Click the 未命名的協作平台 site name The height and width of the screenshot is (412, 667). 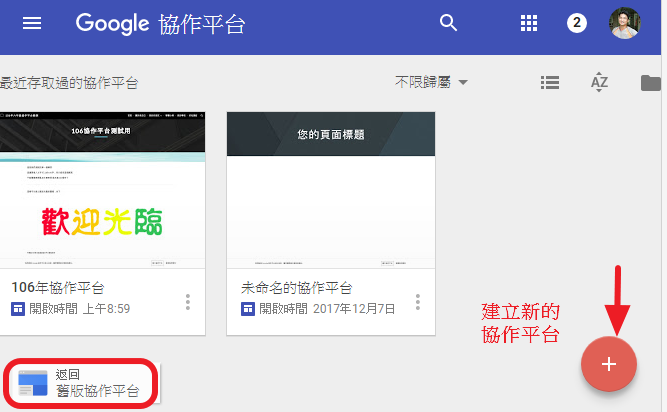(296, 288)
